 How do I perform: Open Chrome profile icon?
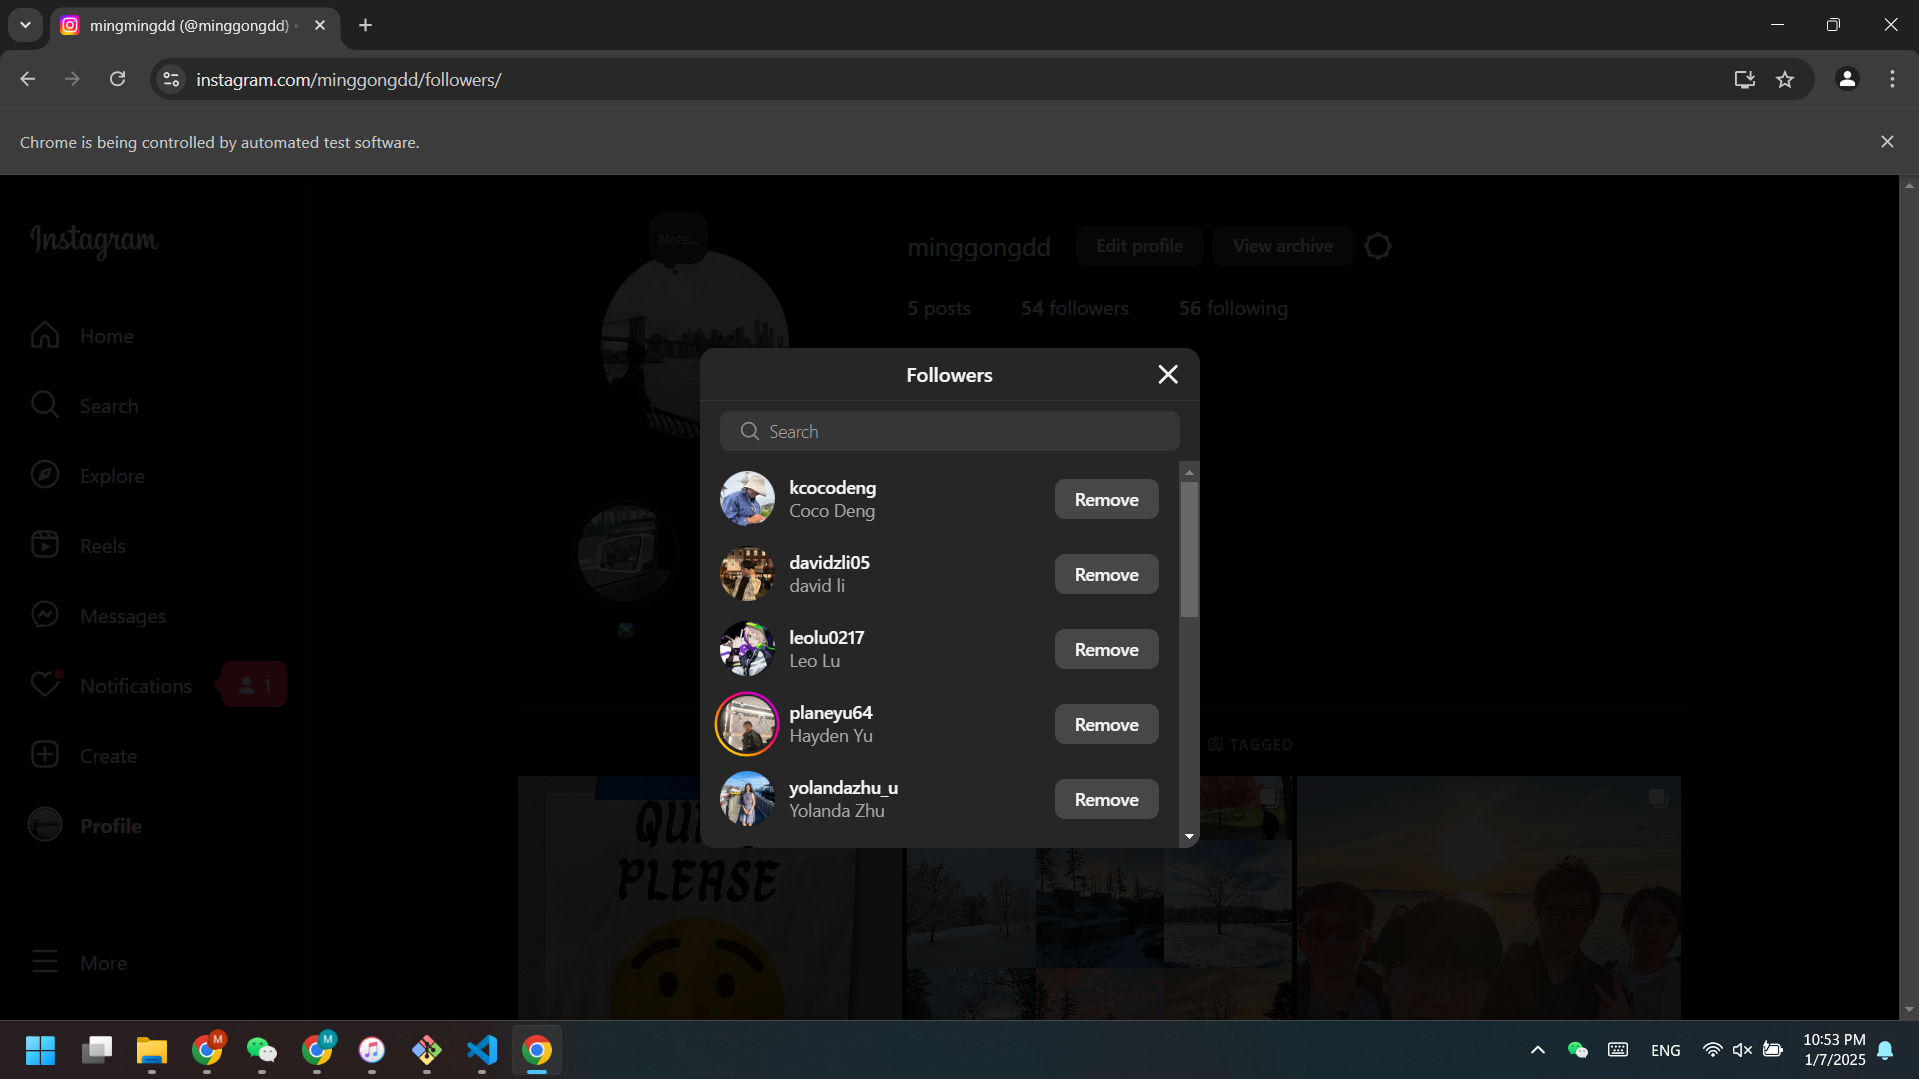coord(1847,79)
